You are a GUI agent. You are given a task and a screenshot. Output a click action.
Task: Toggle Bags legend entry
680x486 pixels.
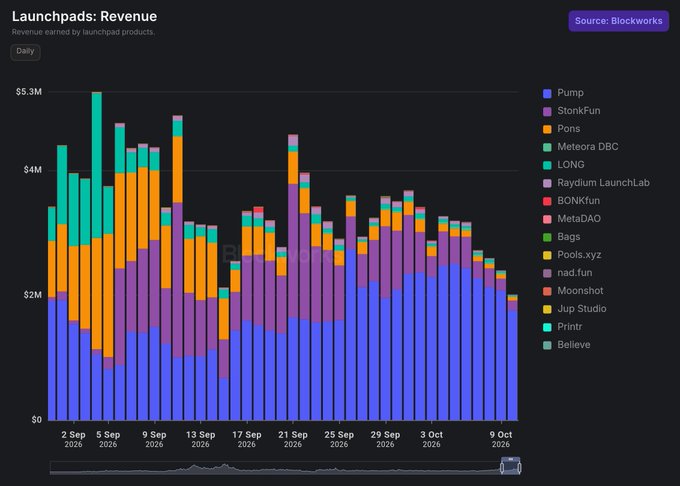pos(561,237)
